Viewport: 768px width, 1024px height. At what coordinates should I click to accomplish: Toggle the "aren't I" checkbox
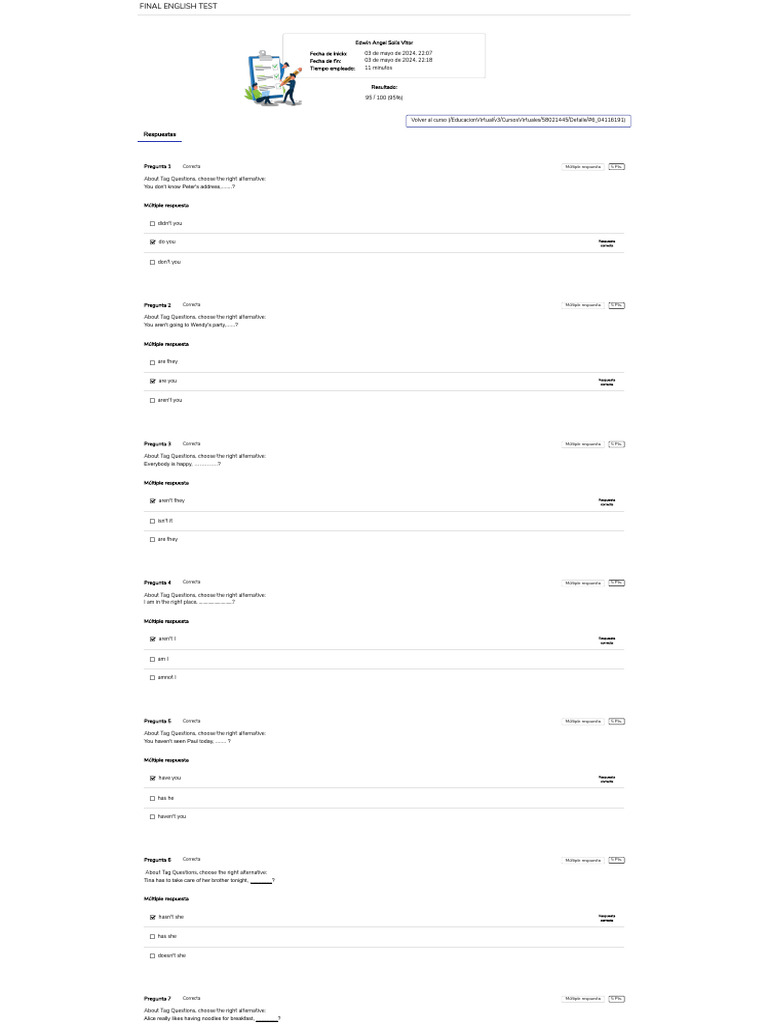point(153,639)
